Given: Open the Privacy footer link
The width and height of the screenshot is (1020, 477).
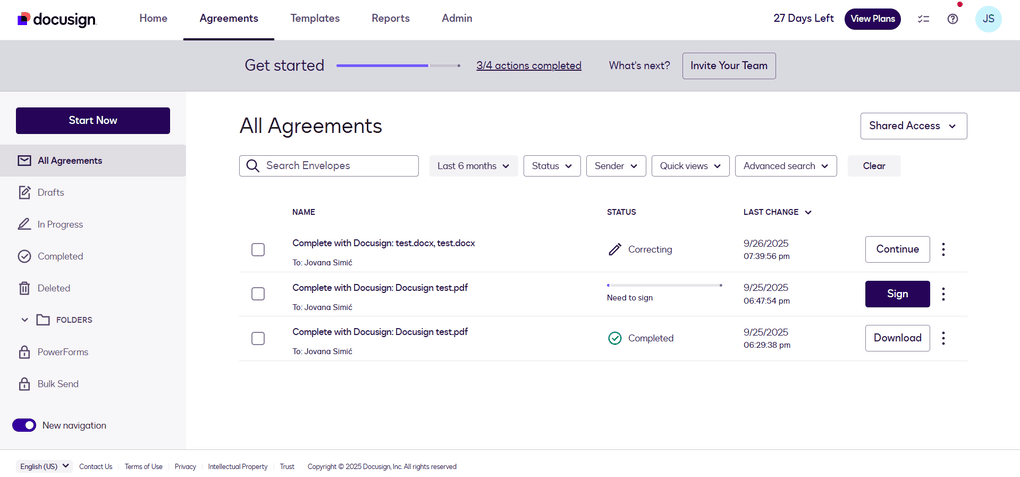Looking at the screenshot, I should (185, 467).
